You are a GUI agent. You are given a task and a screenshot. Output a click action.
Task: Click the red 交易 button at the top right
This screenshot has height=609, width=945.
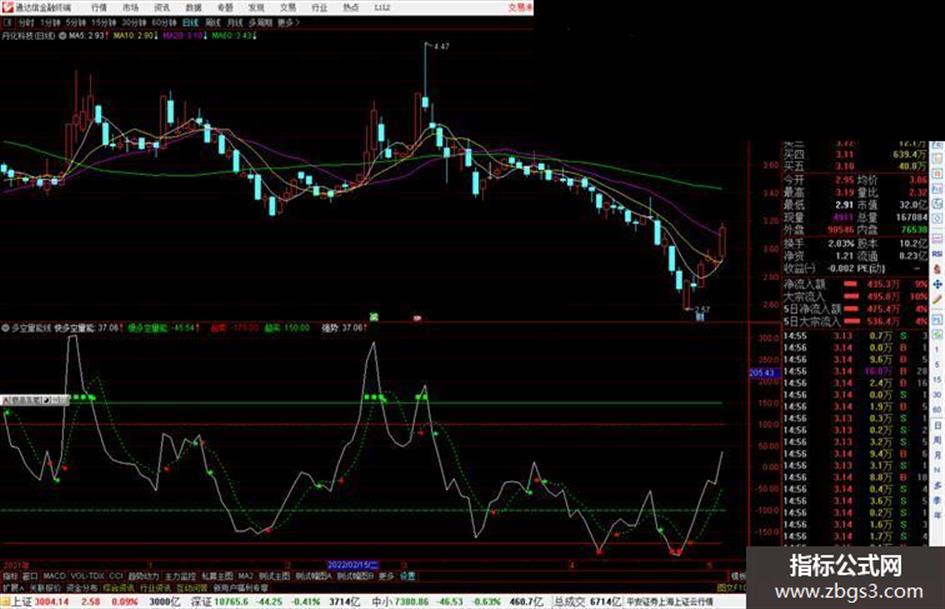(520, 8)
